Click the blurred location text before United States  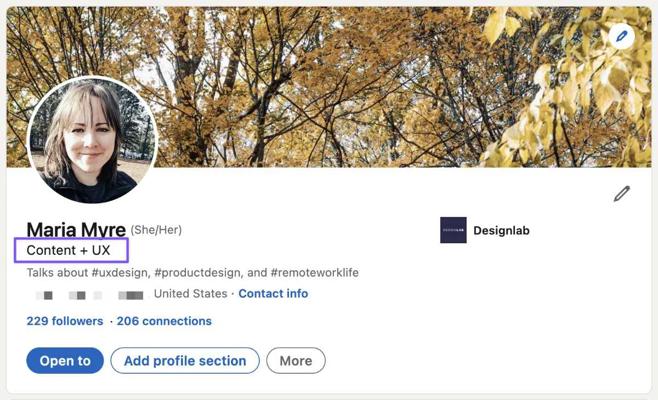[x=90, y=295]
